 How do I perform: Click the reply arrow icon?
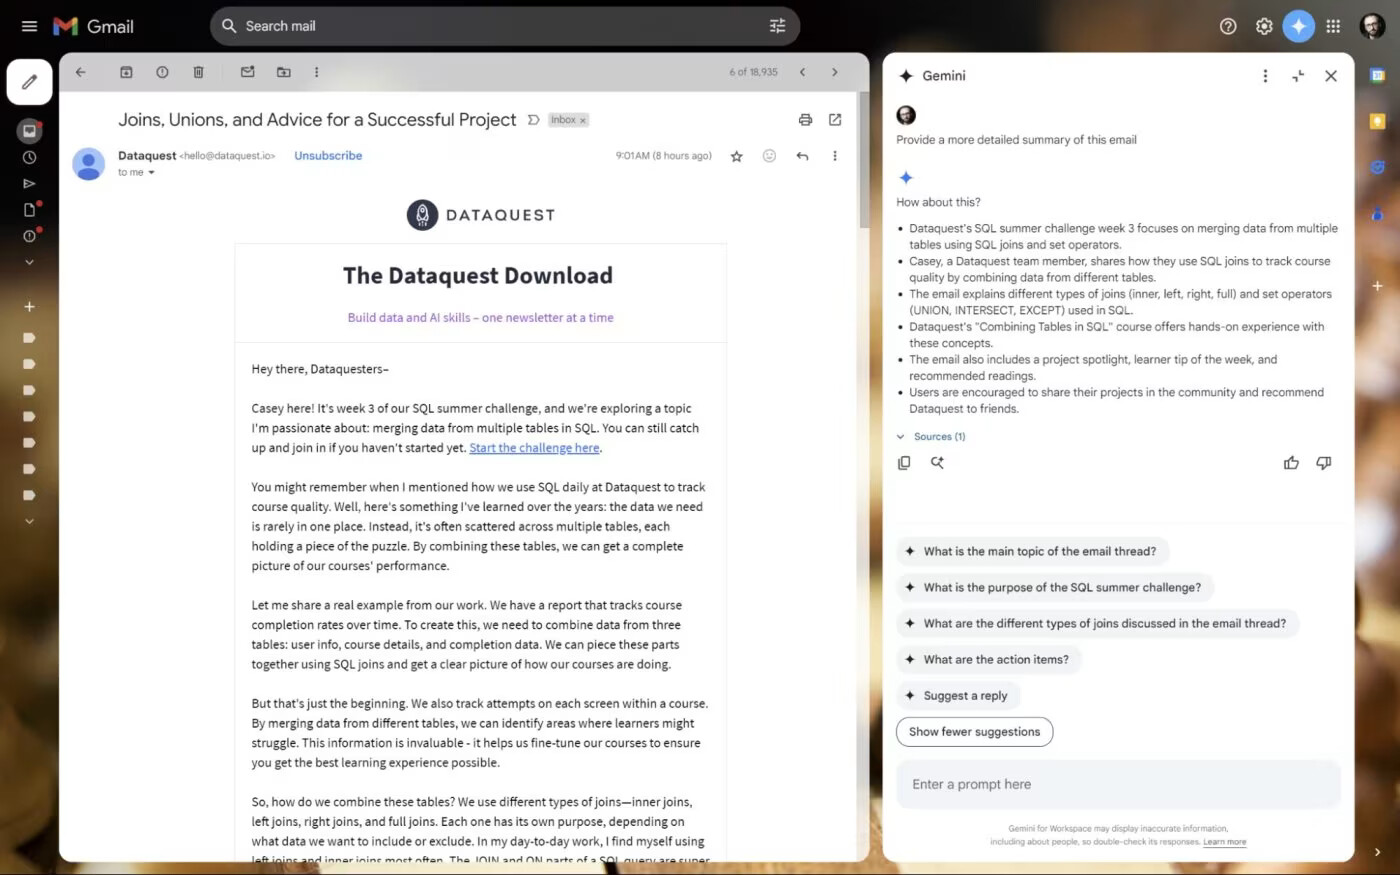[802, 156]
